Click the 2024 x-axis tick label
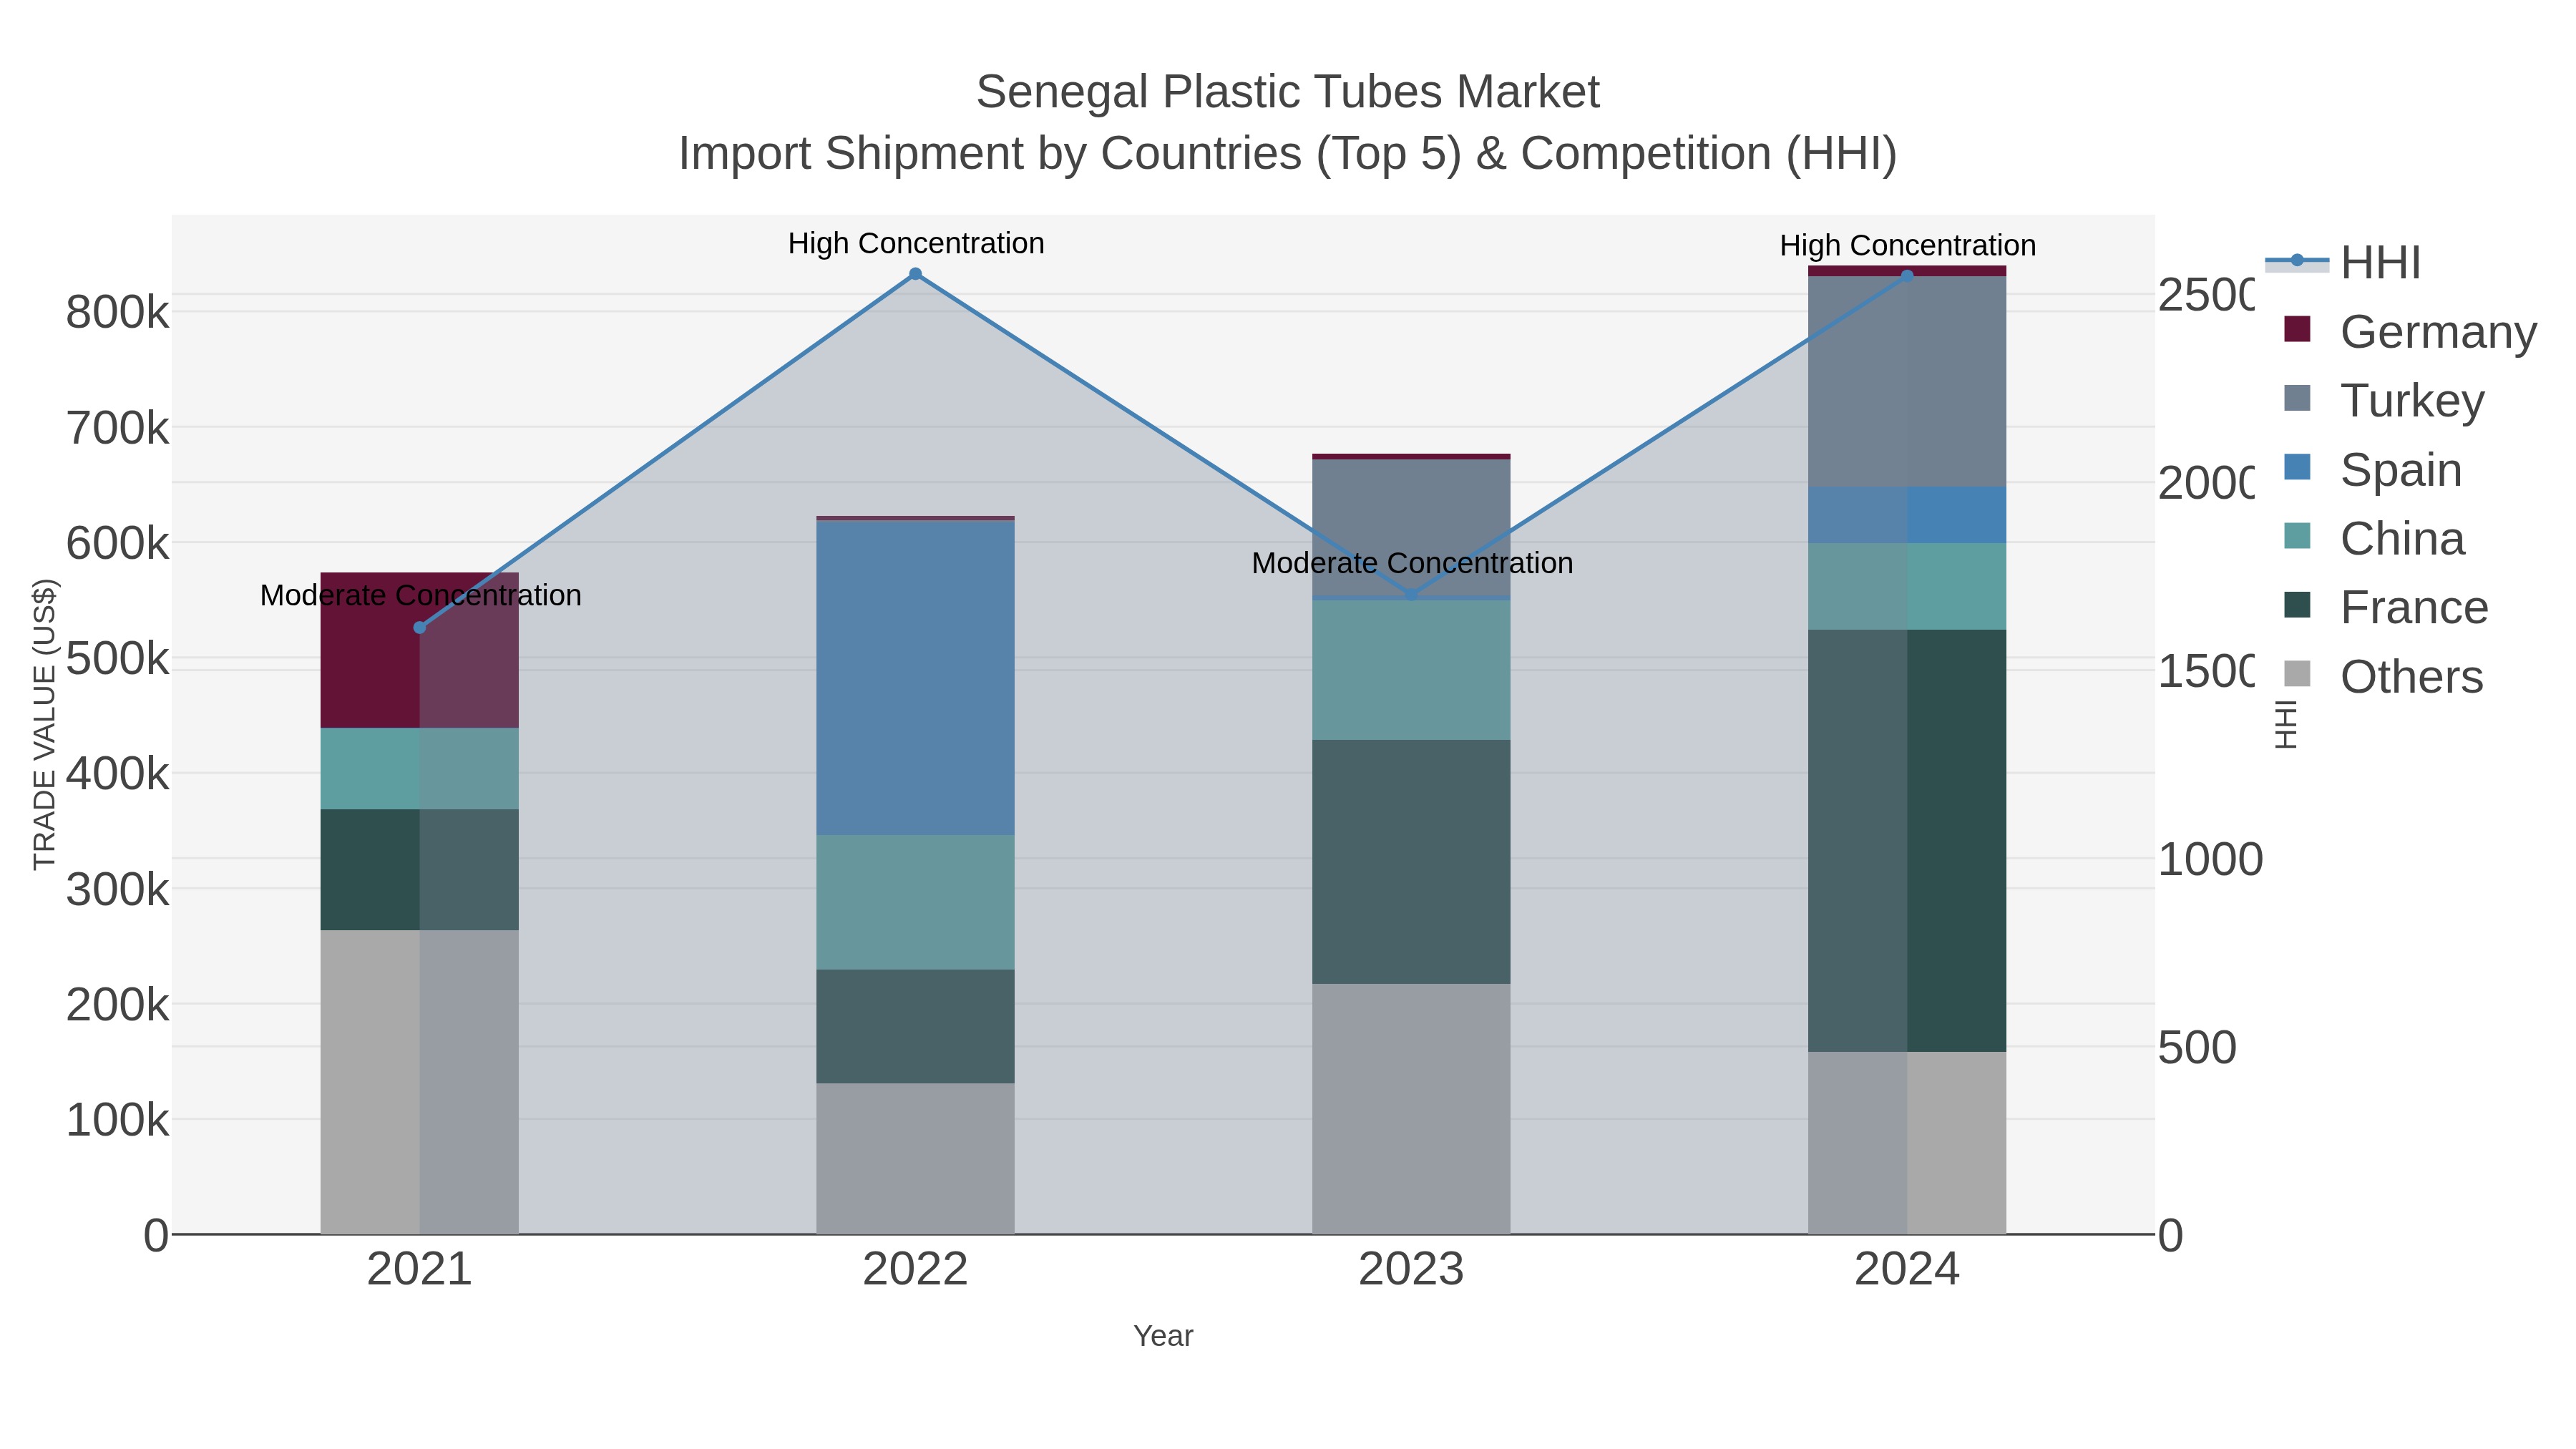This screenshot has width=2576, height=1449. [1907, 1270]
